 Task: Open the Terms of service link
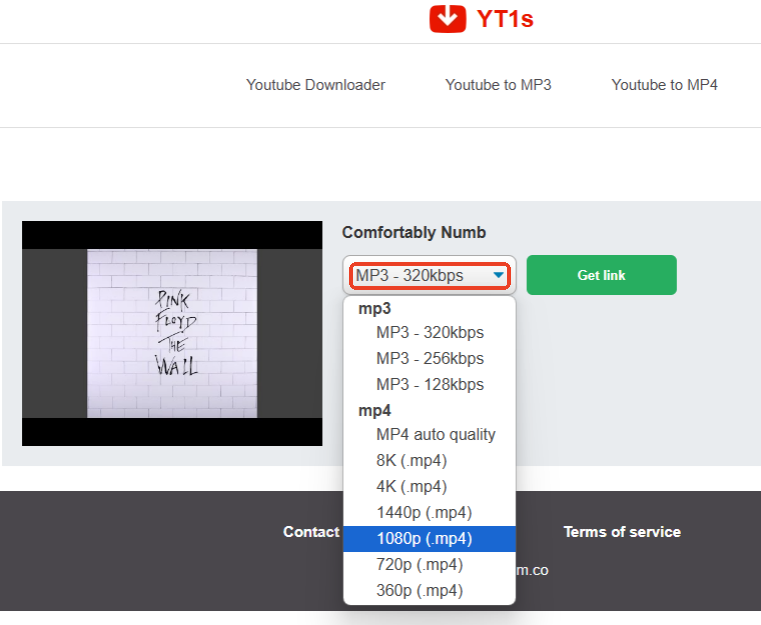point(621,532)
